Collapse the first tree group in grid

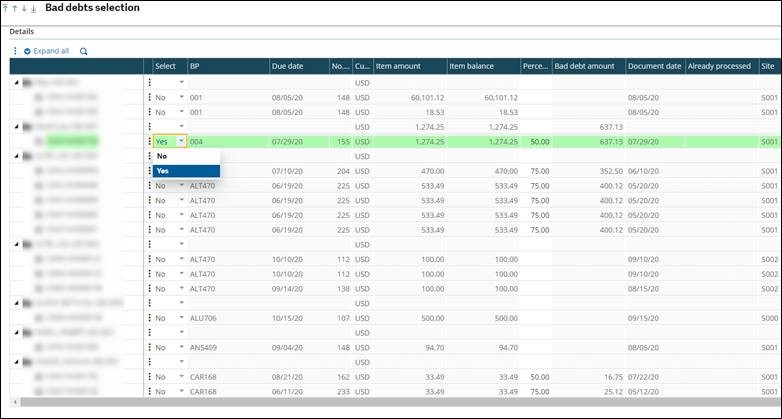coord(15,82)
